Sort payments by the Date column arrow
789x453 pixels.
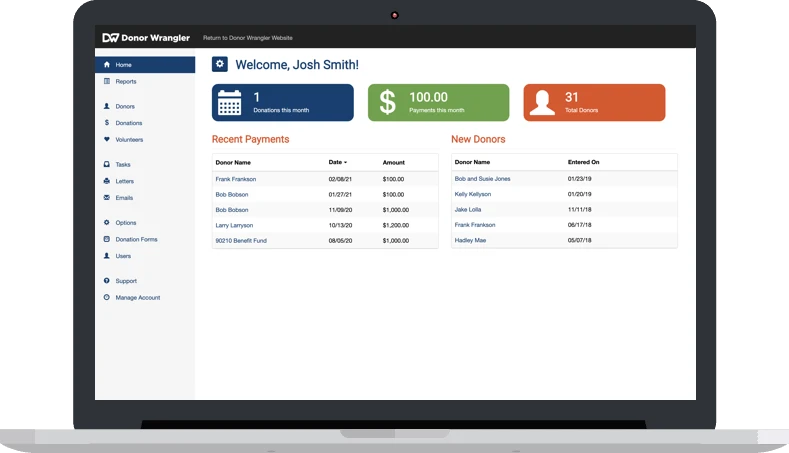[346, 162]
